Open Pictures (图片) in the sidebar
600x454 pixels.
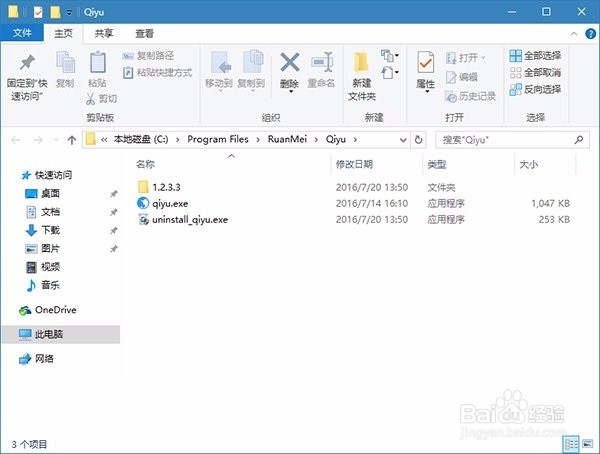[42, 248]
